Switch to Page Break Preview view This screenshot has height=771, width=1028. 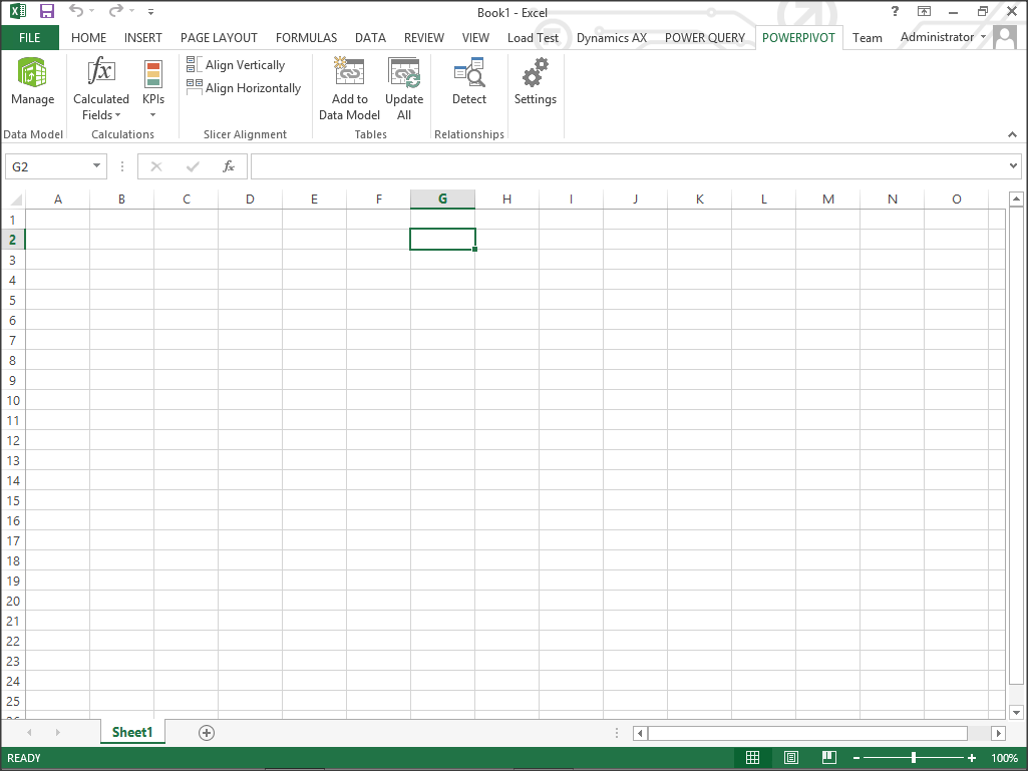828,758
